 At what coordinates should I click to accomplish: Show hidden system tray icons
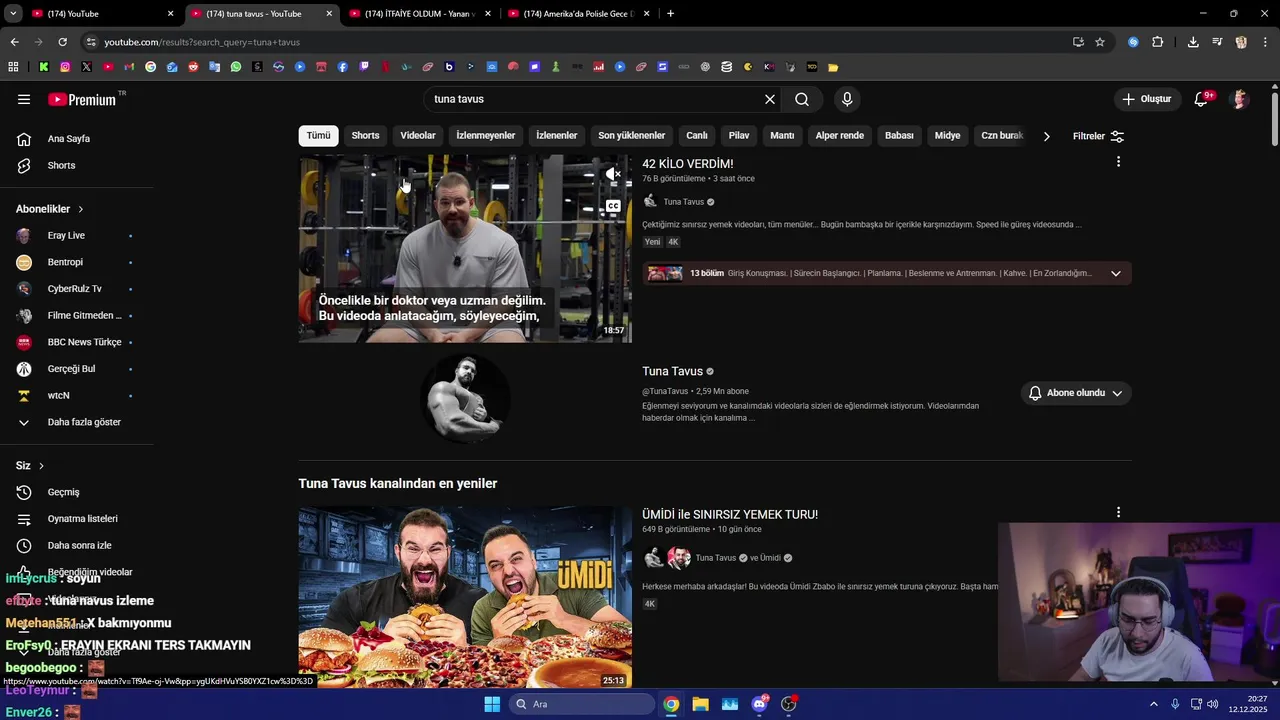coord(1153,704)
